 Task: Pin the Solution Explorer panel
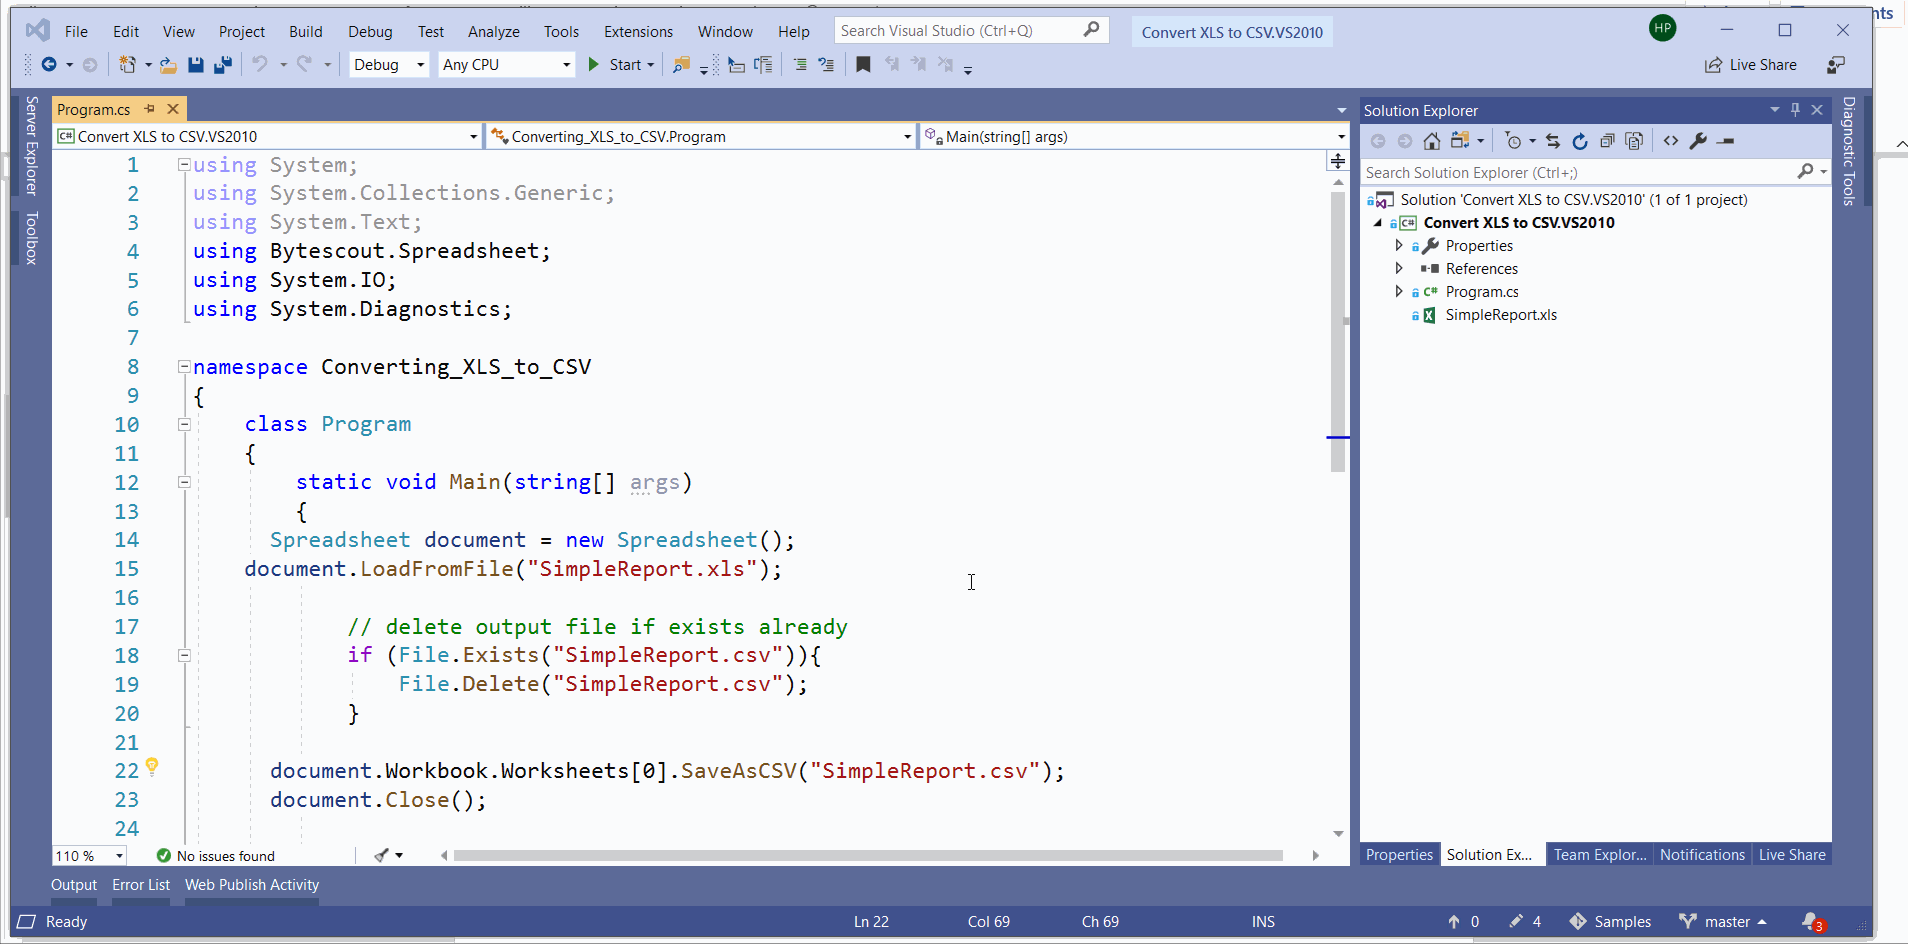point(1796,110)
